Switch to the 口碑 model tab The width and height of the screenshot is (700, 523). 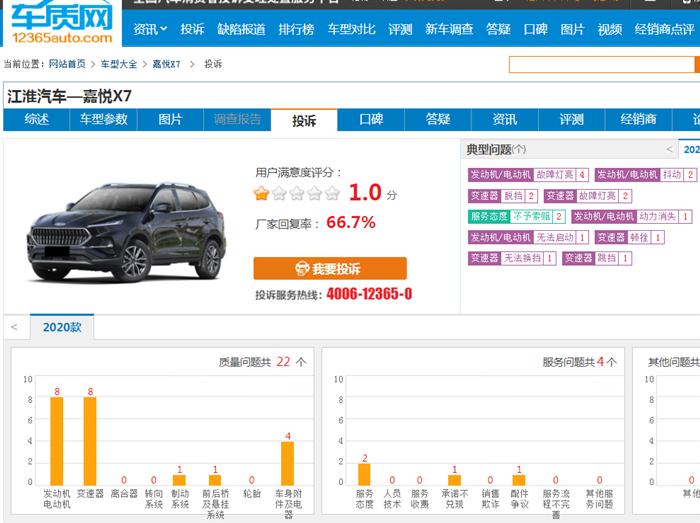371,120
